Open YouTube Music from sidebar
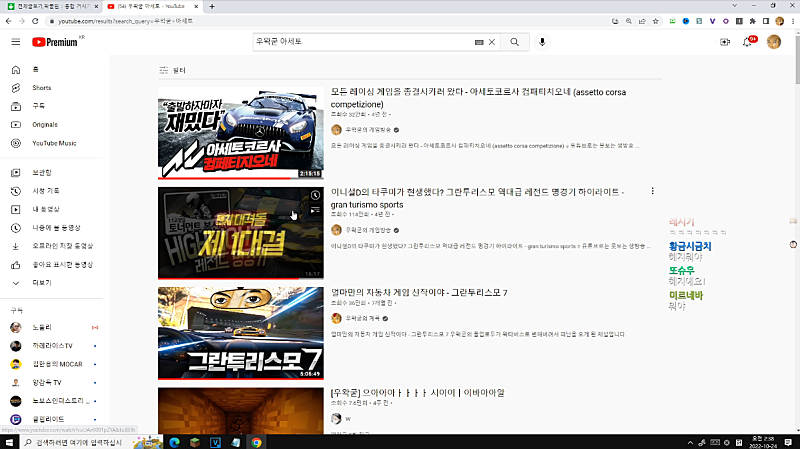This screenshot has height=449, width=800. [54, 143]
